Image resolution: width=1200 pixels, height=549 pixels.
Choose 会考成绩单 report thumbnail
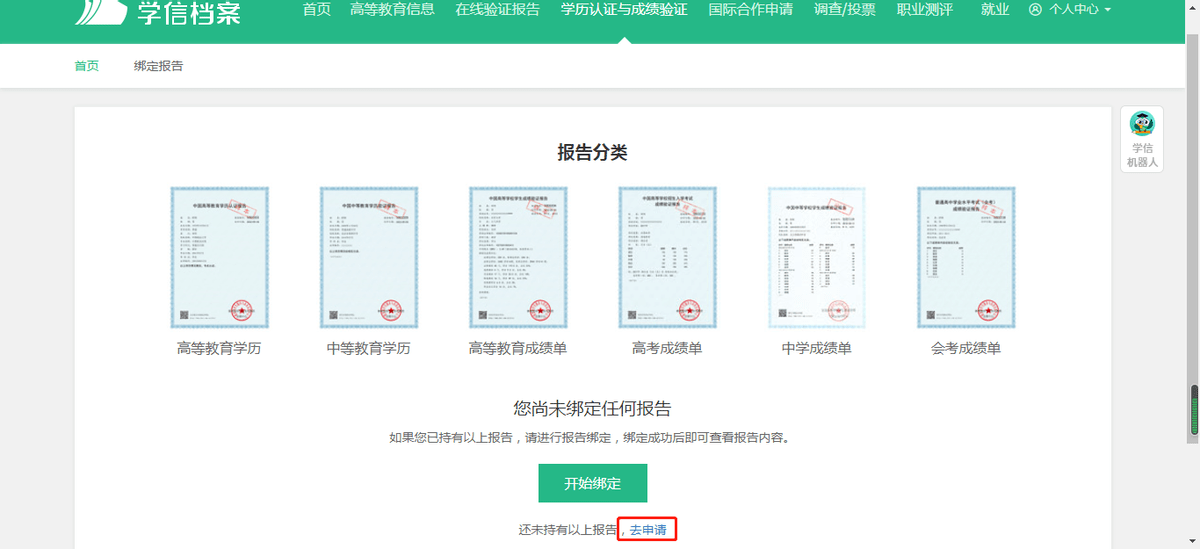click(965, 257)
